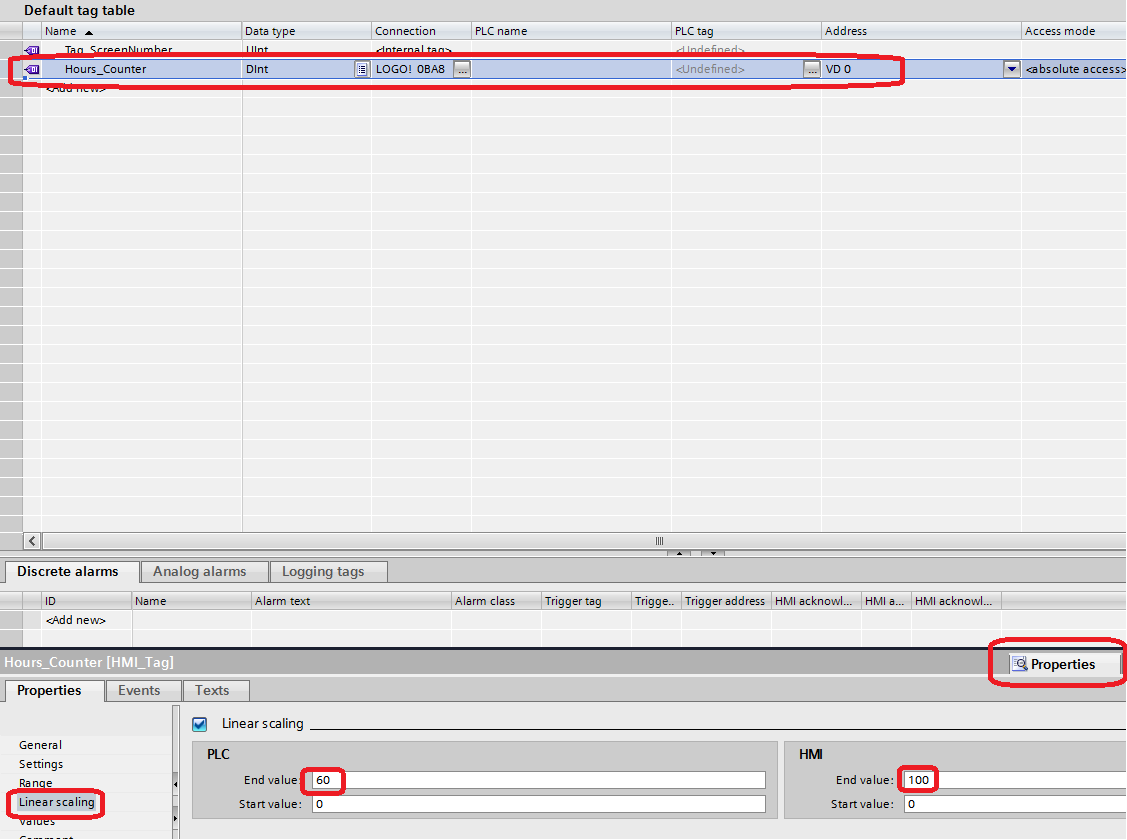
Task: Click the Hours_Counter name cell
Action: tap(142, 70)
